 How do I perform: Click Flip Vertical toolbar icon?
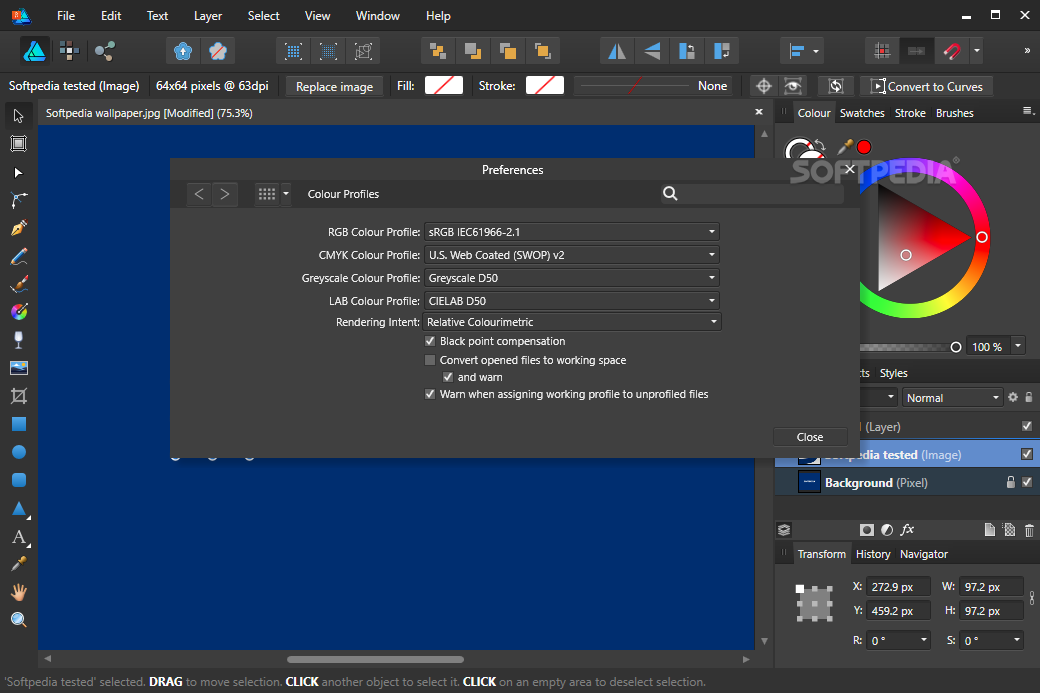tap(652, 51)
